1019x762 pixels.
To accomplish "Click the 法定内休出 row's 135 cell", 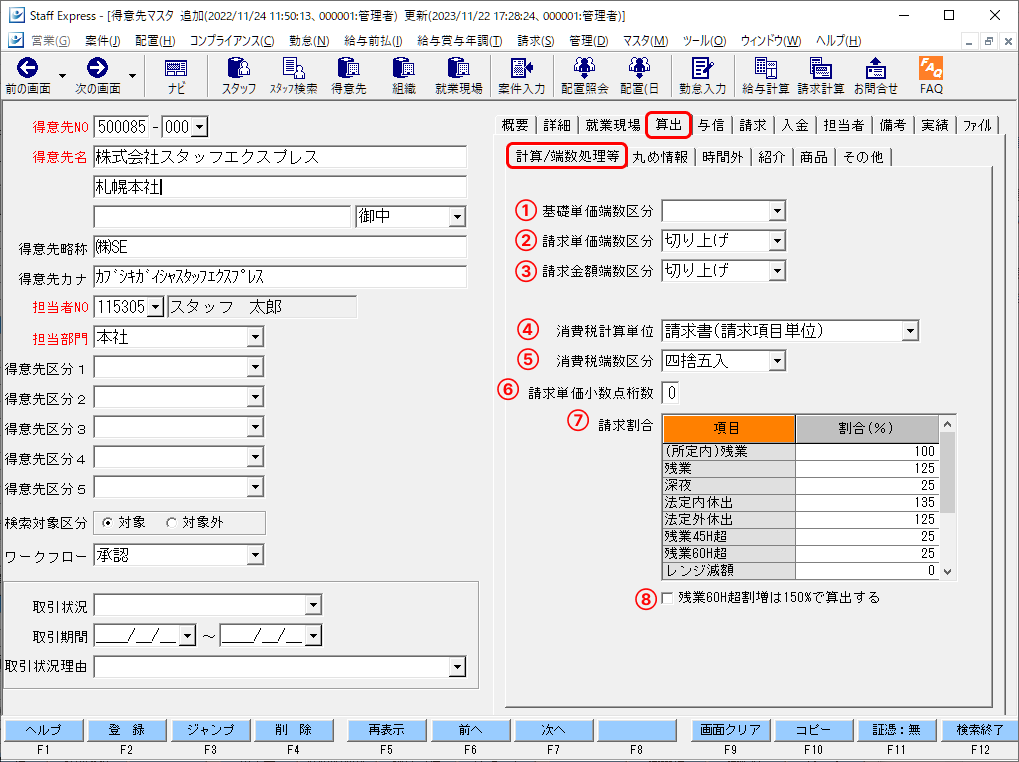I will (867, 502).
